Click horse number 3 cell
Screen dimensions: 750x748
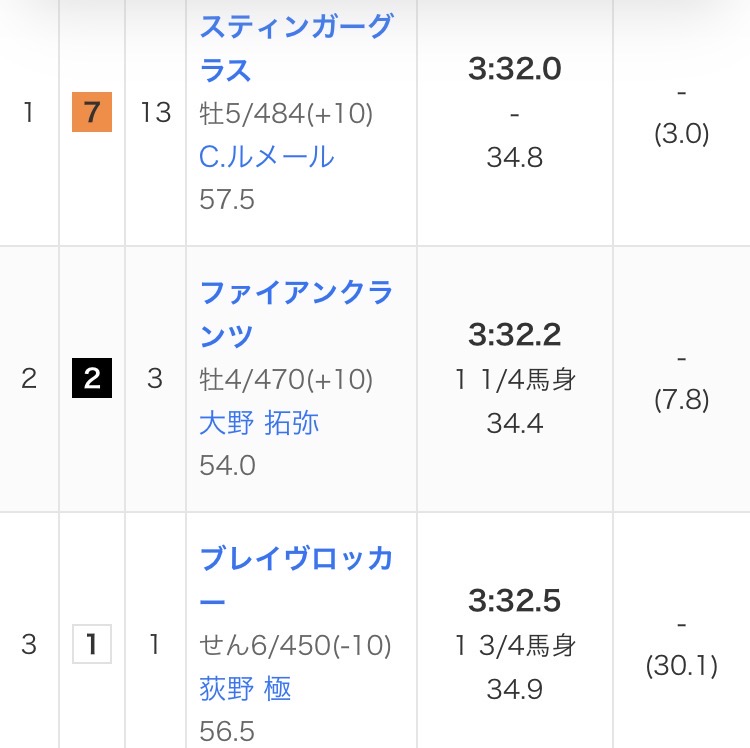[155, 379]
